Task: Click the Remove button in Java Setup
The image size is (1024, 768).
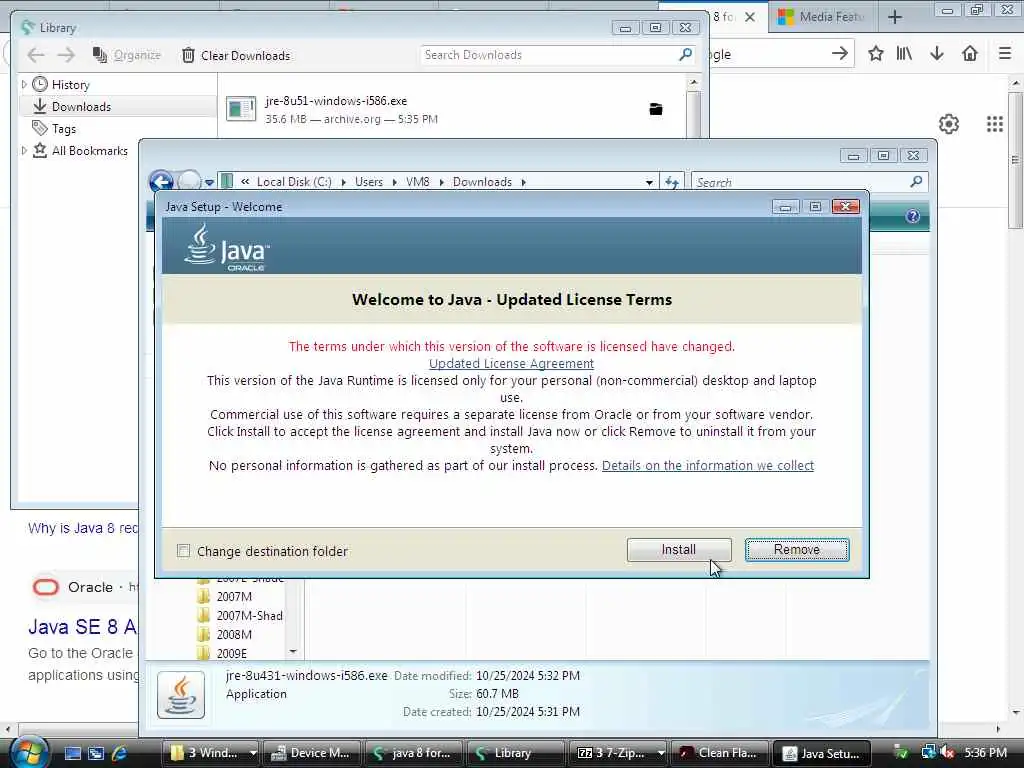Action: (x=797, y=550)
